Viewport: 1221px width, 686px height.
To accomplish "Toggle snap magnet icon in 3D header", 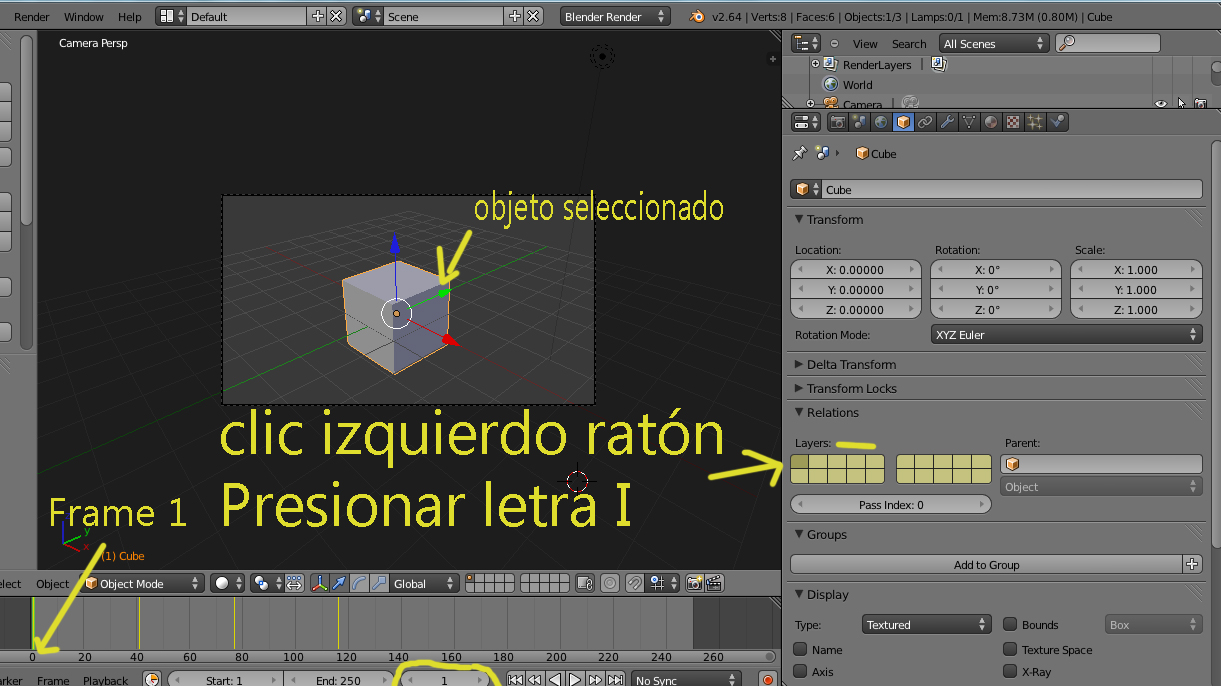I will (x=634, y=583).
